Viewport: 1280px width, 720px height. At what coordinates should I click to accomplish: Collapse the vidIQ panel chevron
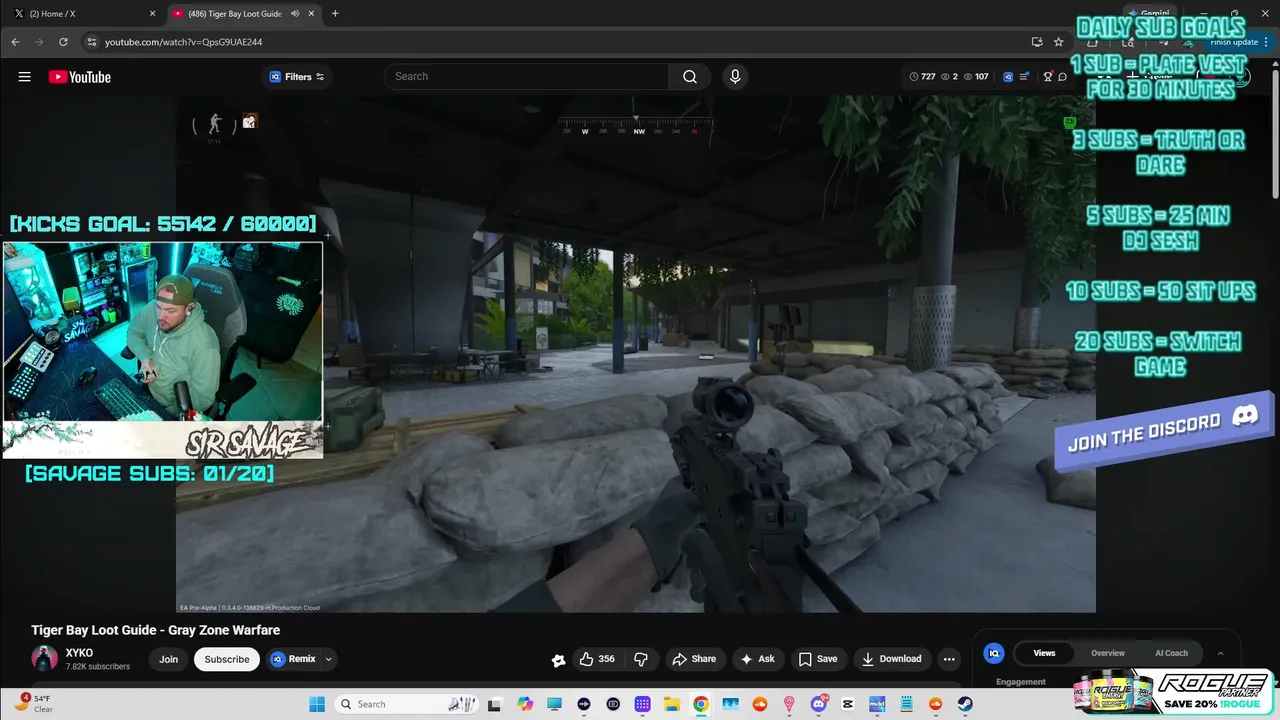click(1220, 654)
